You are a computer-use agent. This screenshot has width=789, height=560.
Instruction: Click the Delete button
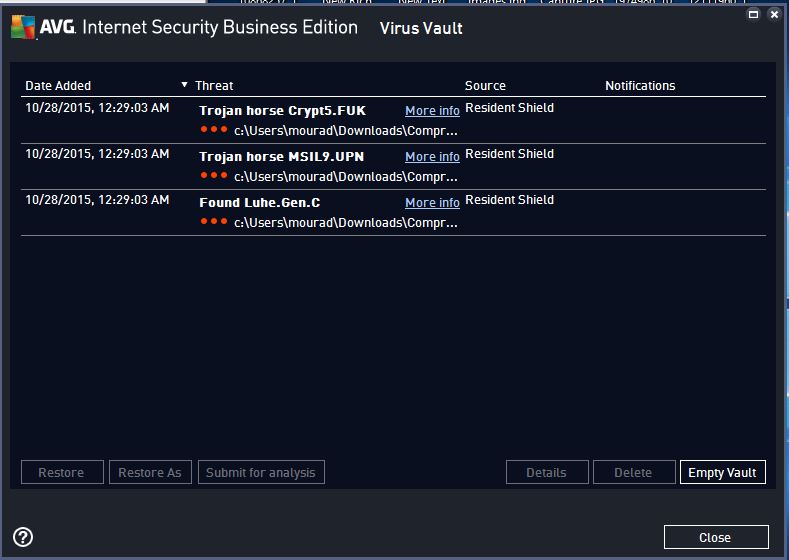634,472
